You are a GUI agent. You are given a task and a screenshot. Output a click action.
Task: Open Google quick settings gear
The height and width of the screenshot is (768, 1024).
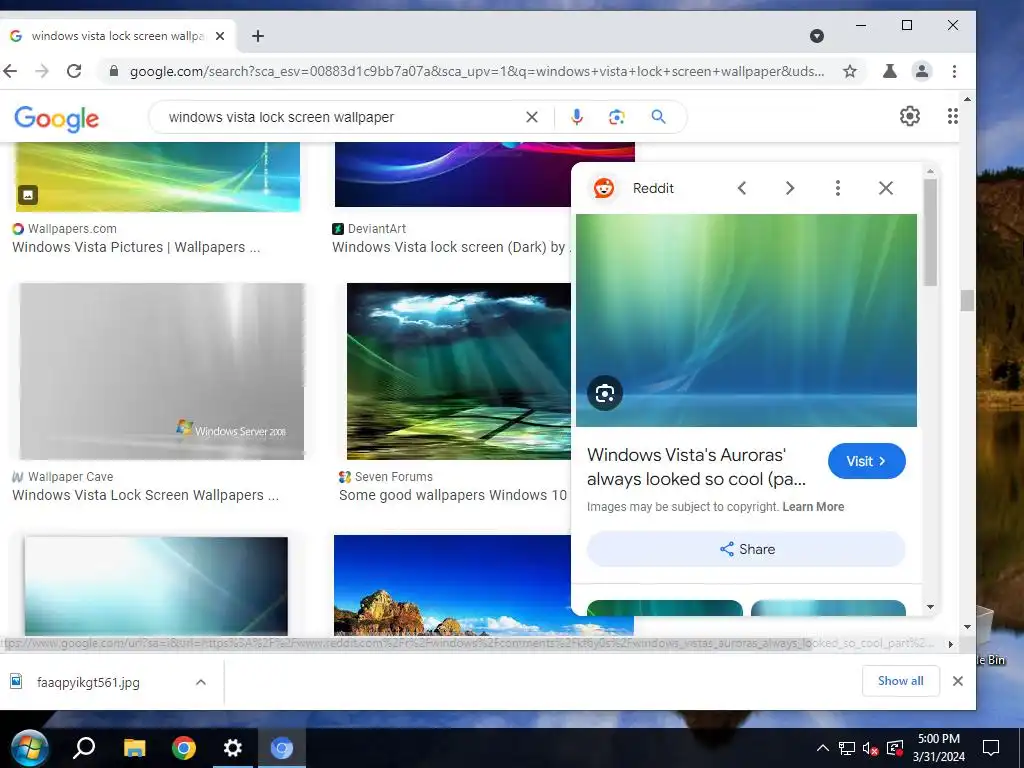pyautogui.click(x=909, y=116)
